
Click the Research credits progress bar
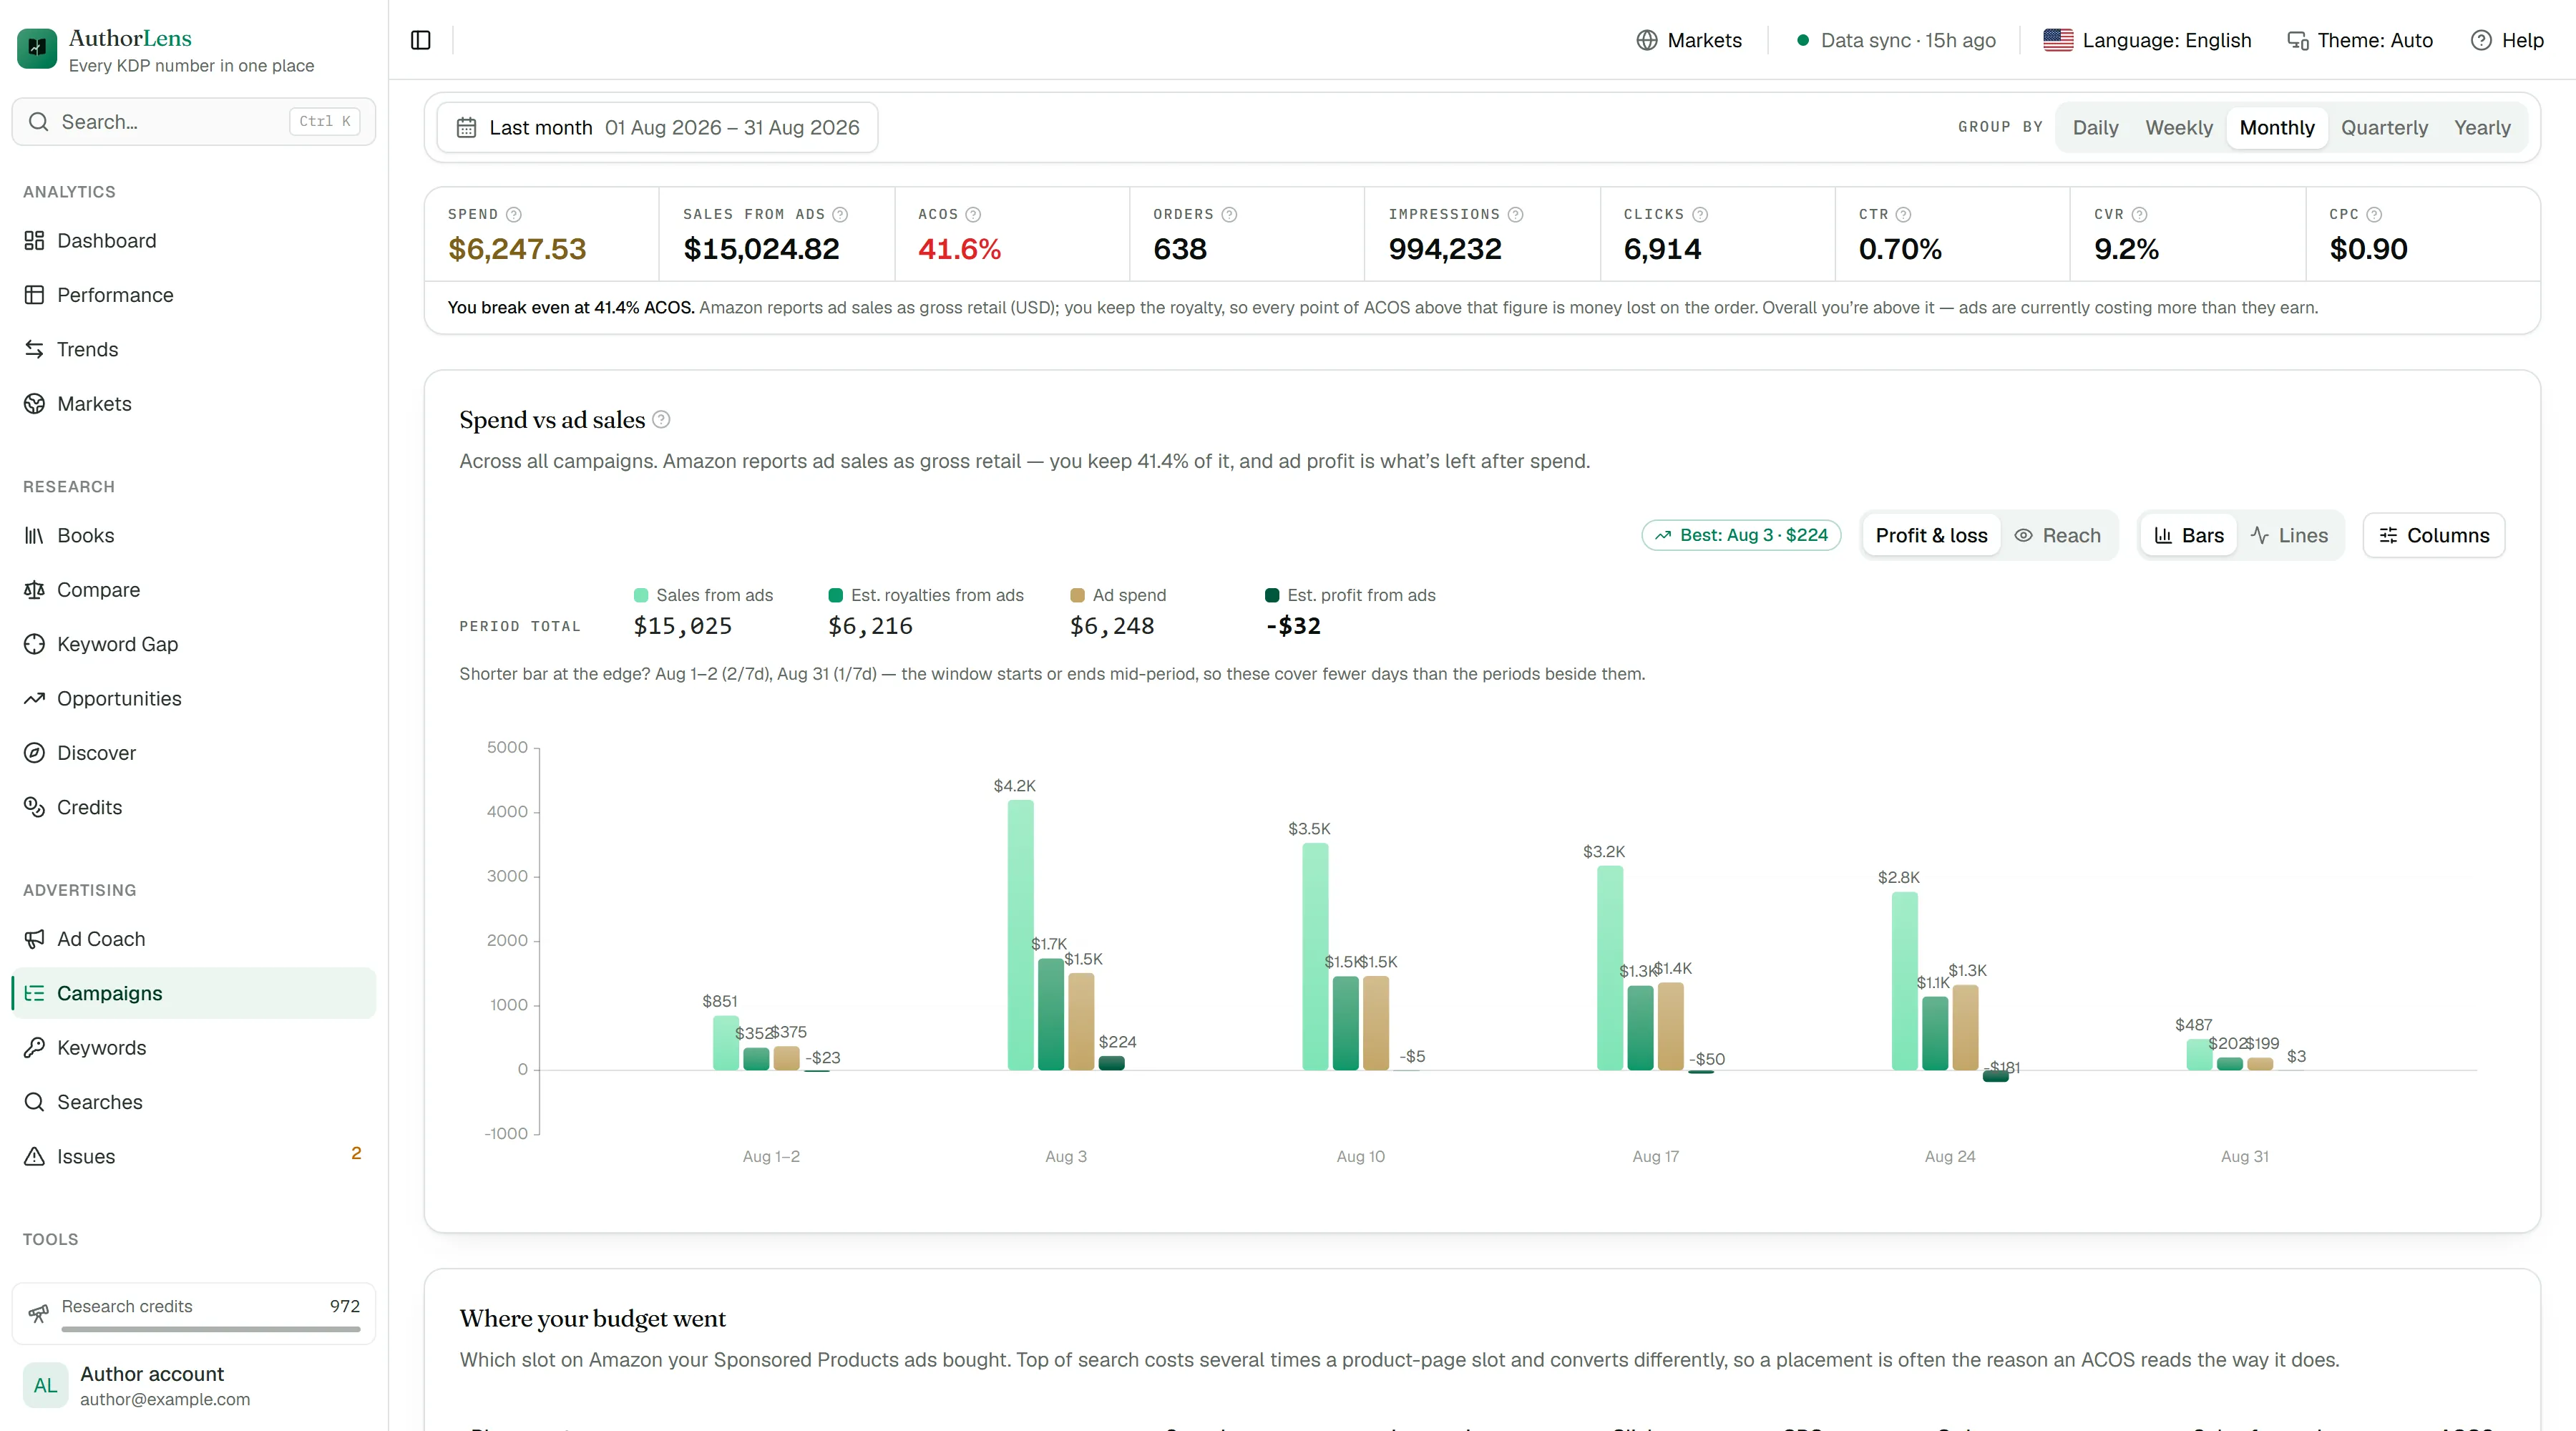point(211,1329)
